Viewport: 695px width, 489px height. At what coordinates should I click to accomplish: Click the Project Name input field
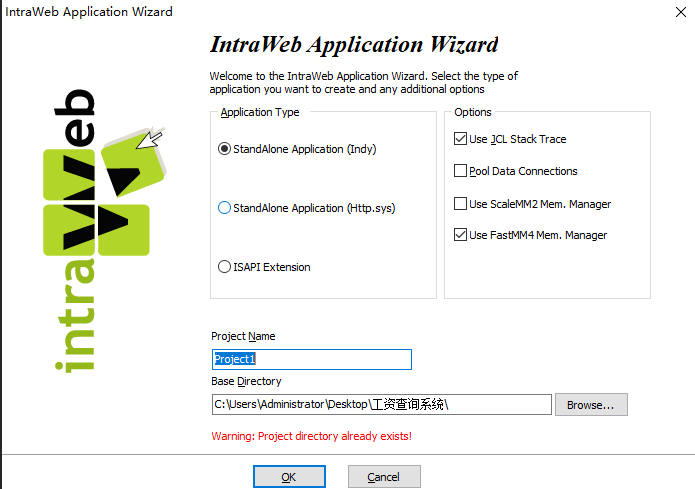(x=312, y=359)
